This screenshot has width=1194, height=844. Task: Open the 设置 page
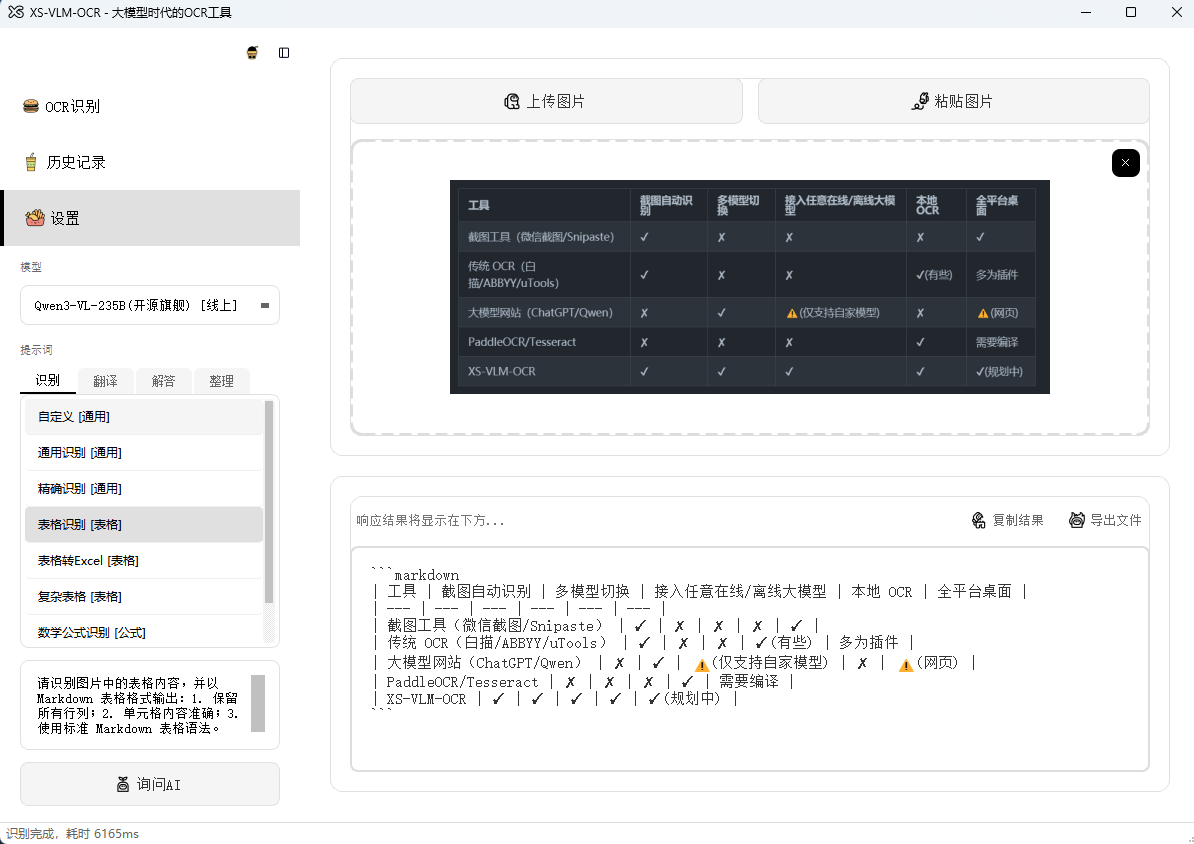click(151, 218)
